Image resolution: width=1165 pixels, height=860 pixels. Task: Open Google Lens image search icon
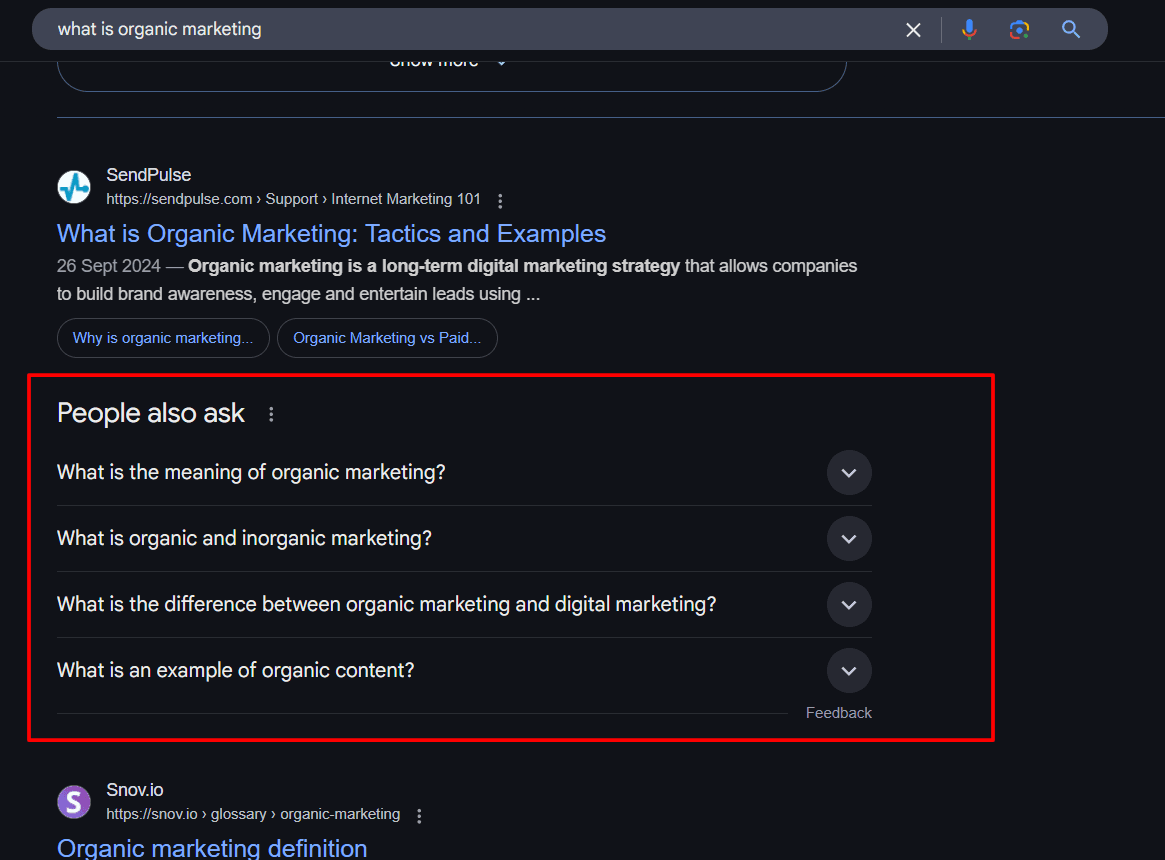[1019, 30]
